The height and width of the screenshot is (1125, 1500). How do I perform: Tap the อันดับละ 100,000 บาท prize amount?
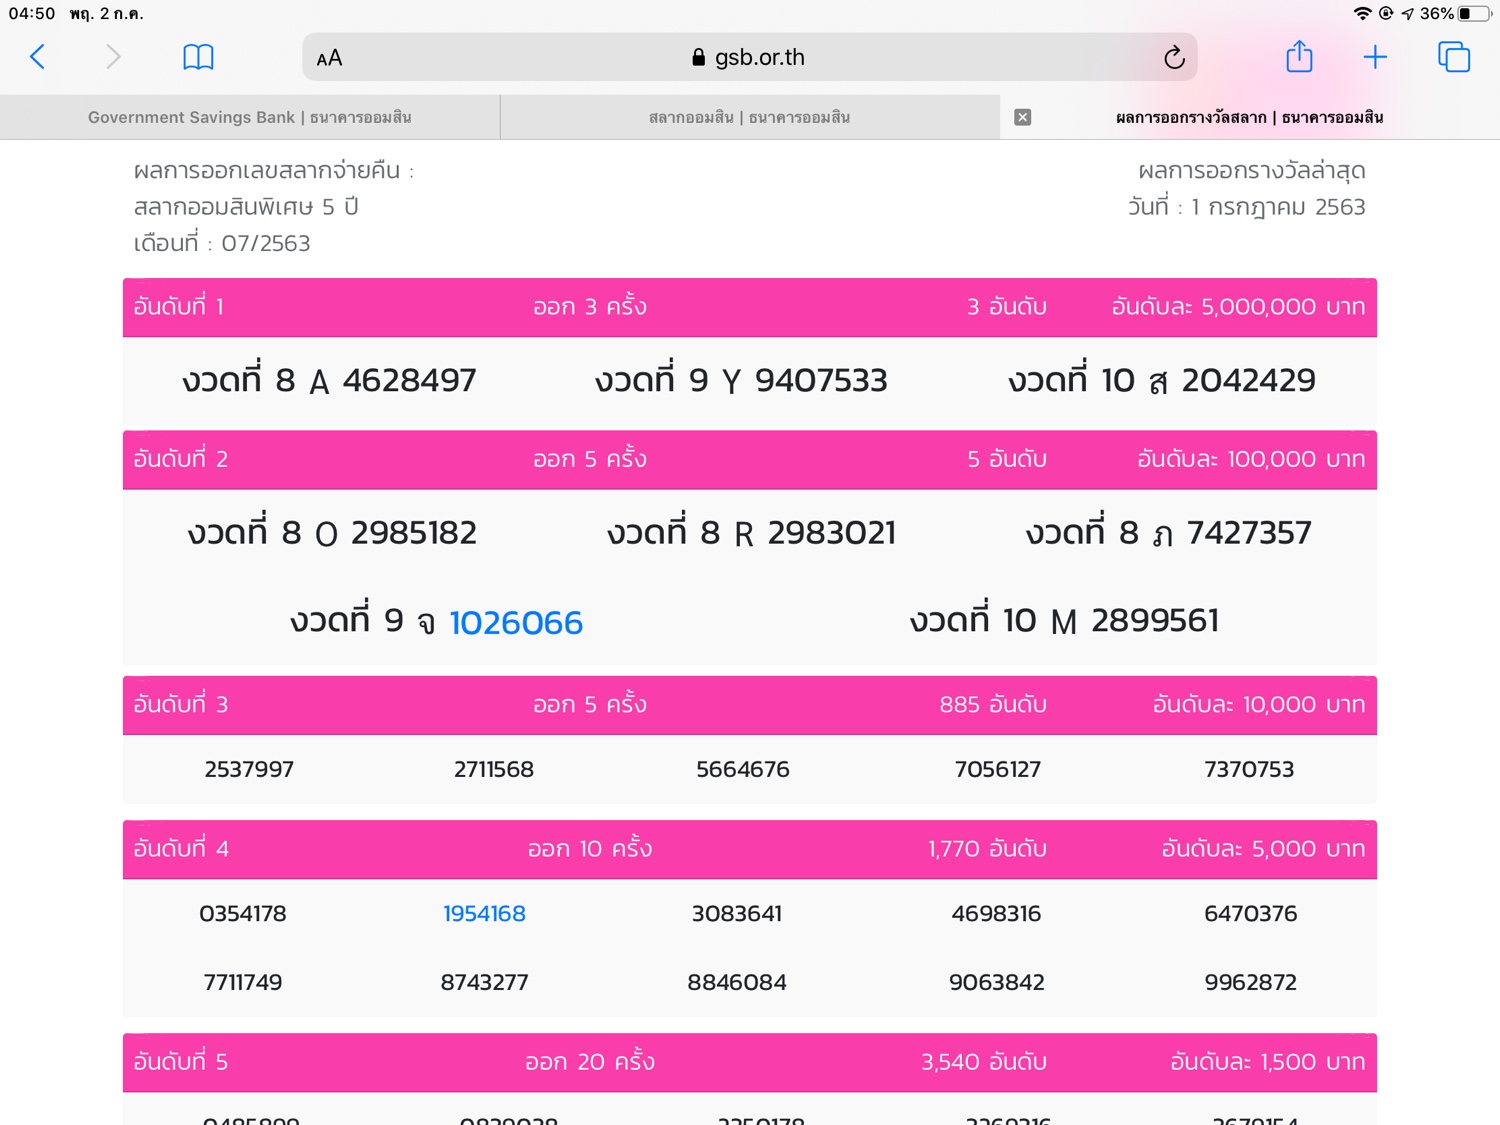(1251, 458)
